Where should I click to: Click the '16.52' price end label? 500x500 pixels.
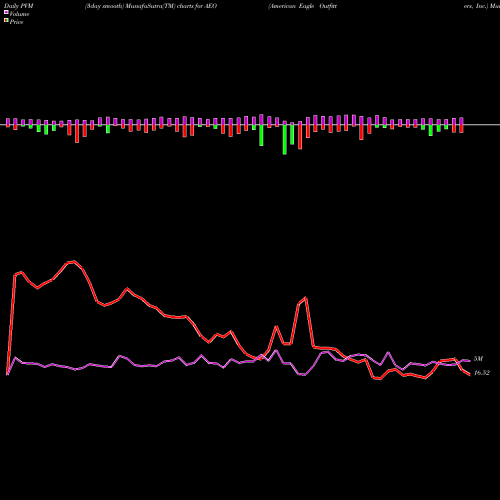pos(482,373)
